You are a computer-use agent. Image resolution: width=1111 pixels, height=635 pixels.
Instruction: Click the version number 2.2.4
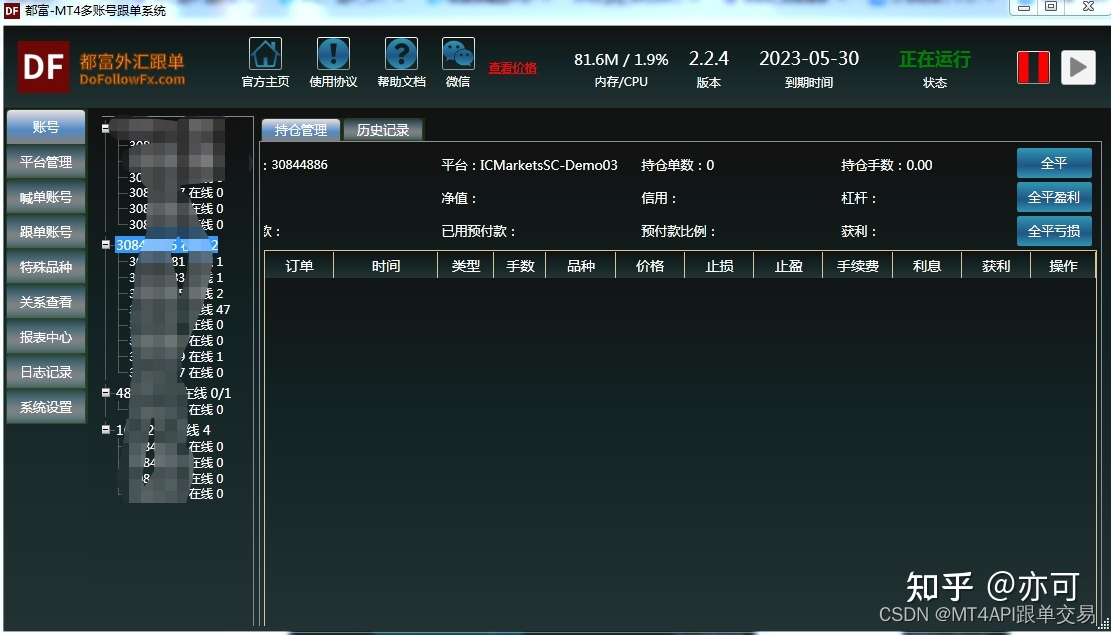[x=709, y=59]
